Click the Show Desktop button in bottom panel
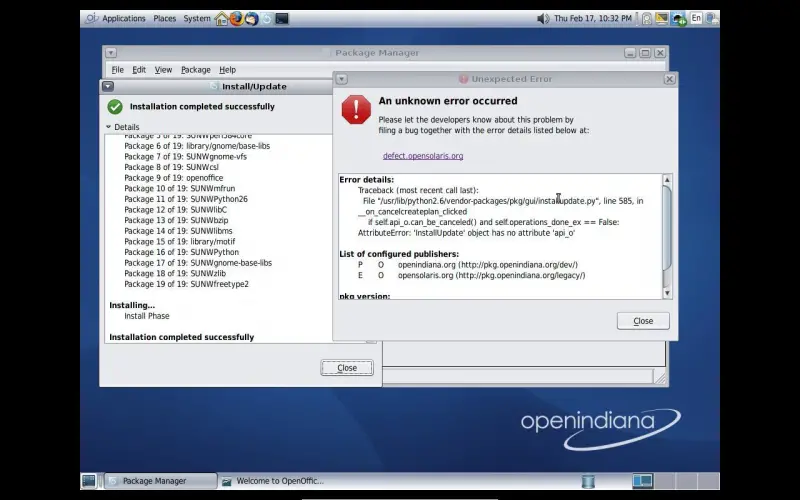This screenshot has width=800, height=500. point(89,481)
